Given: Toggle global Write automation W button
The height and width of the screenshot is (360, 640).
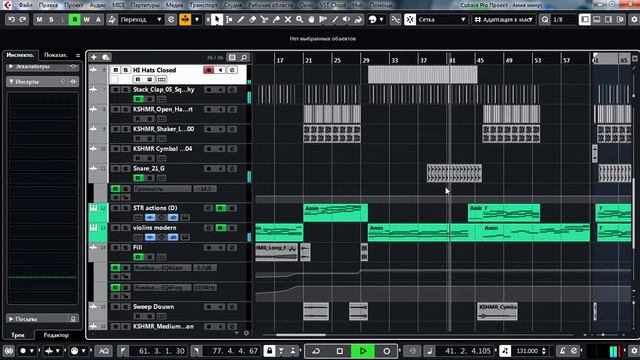Looking at the screenshot, I should [87, 20].
